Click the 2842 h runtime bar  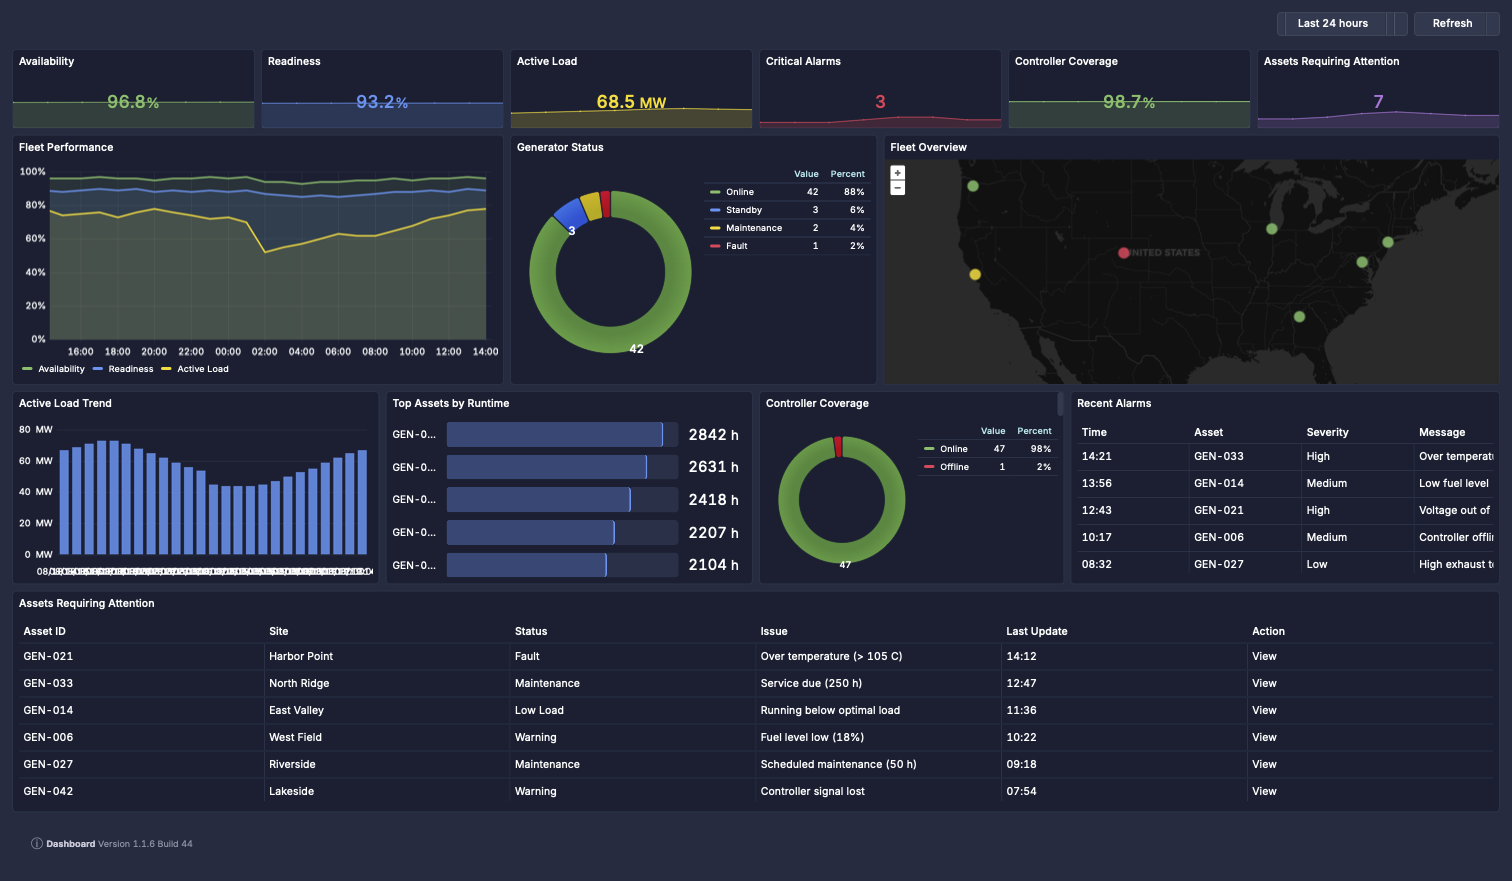tap(555, 434)
